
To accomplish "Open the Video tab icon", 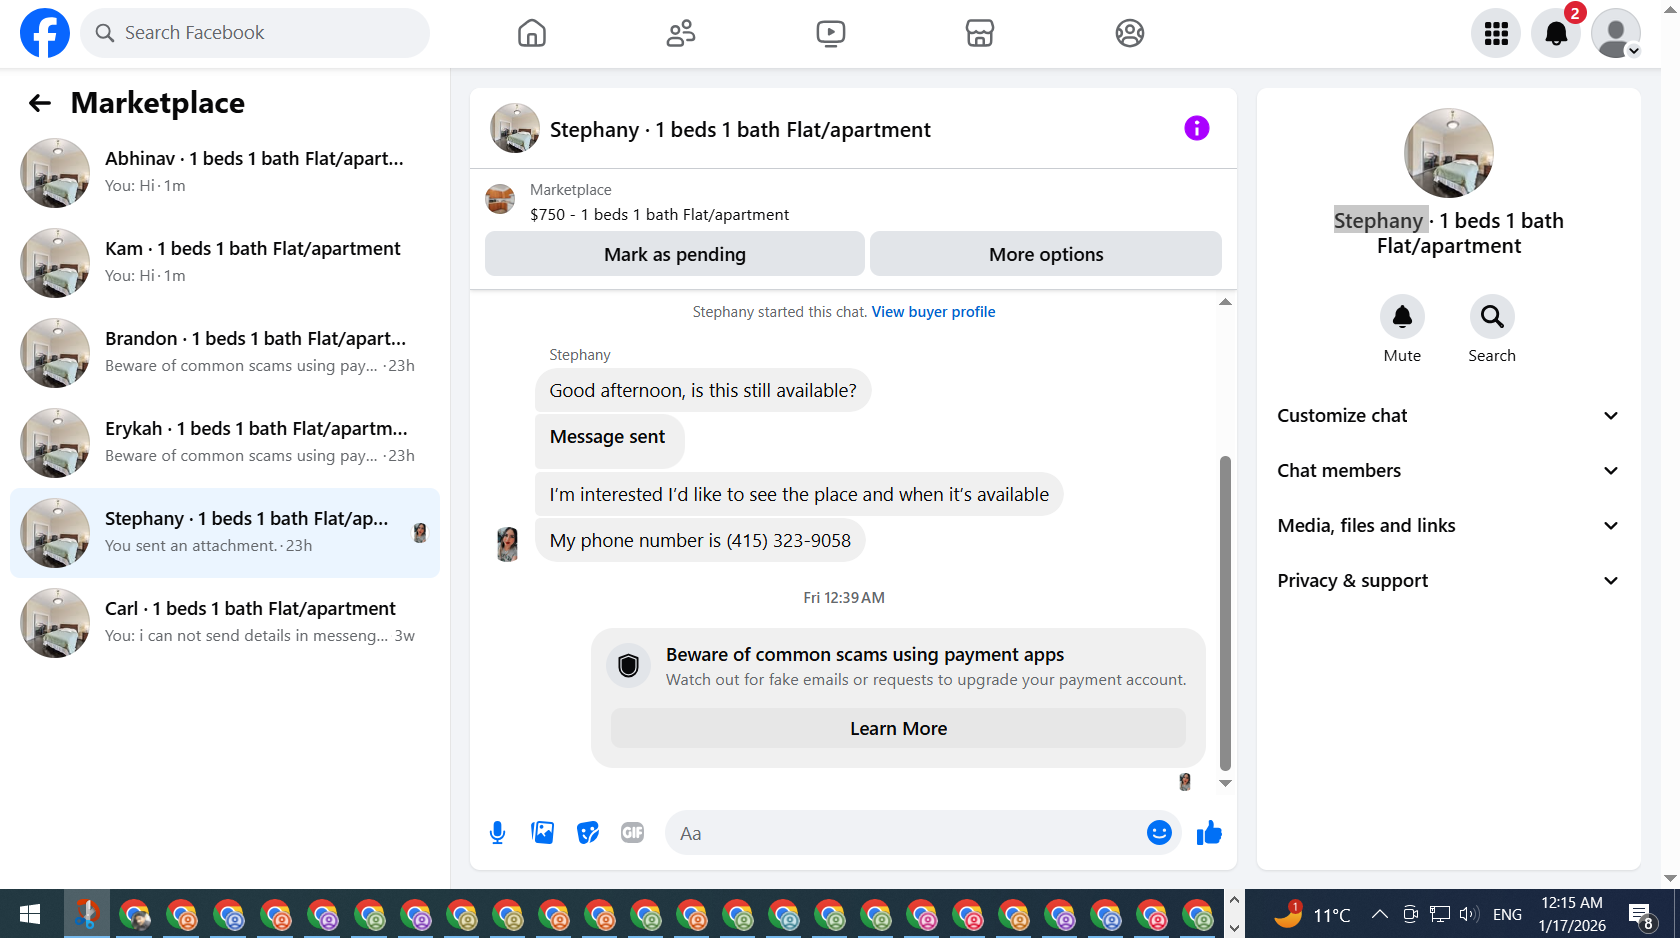I will [830, 33].
